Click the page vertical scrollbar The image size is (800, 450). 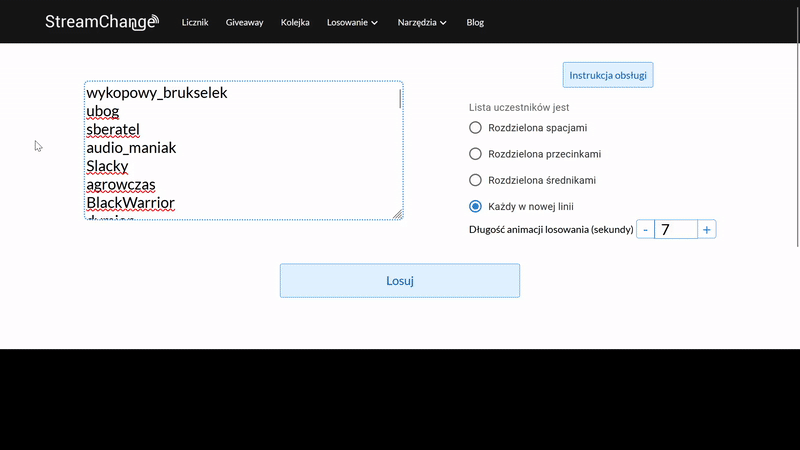pos(796,150)
